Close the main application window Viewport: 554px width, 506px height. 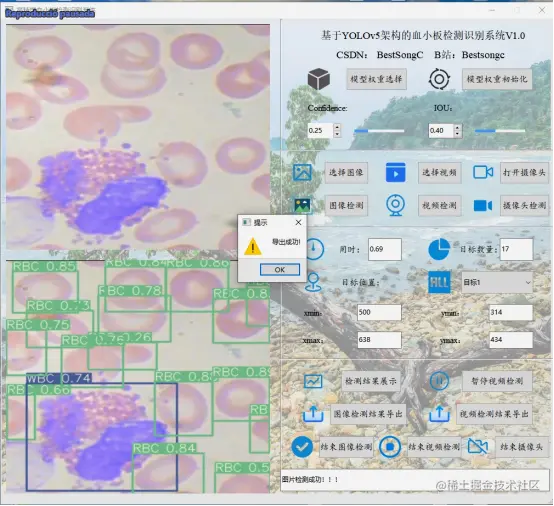[542, 10]
